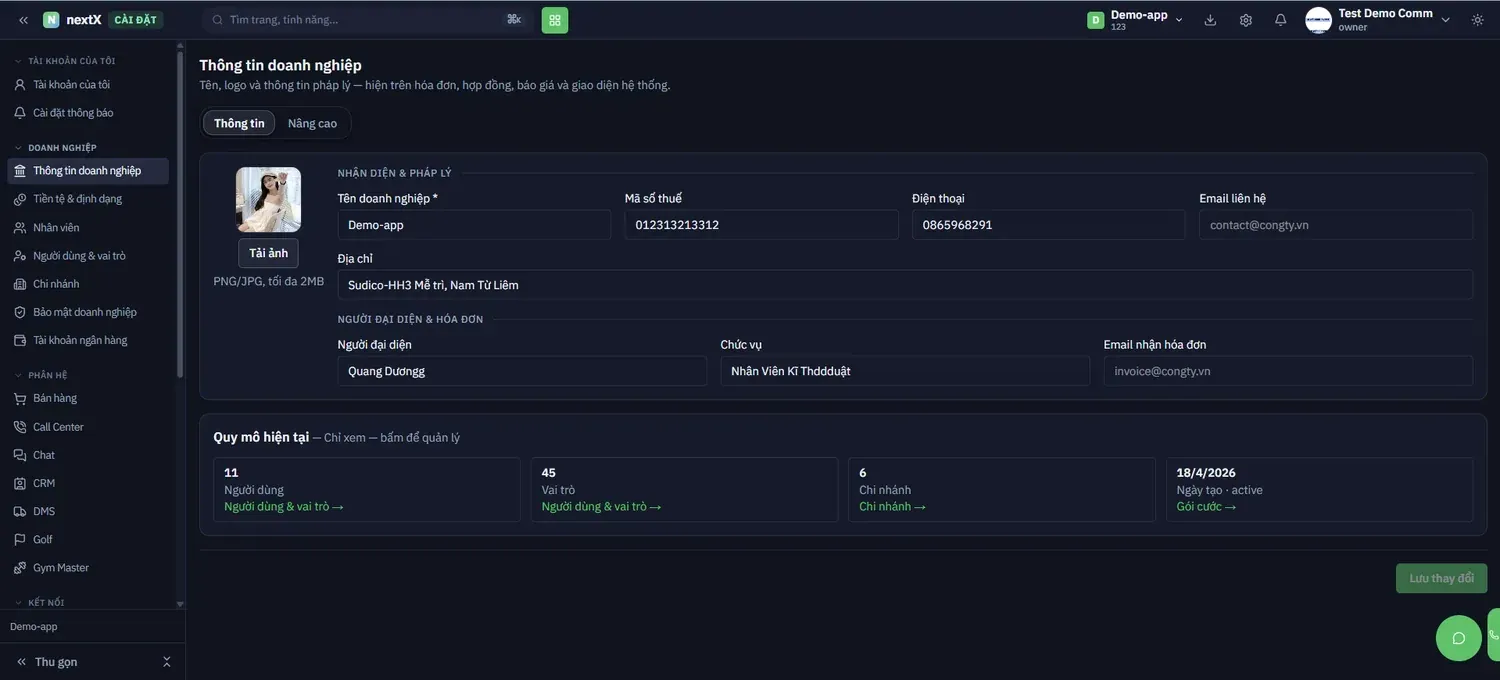Screen dimensions: 1500x680
Task: Open settings via the gear icon
Action: pyautogui.click(x=1245, y=20)
